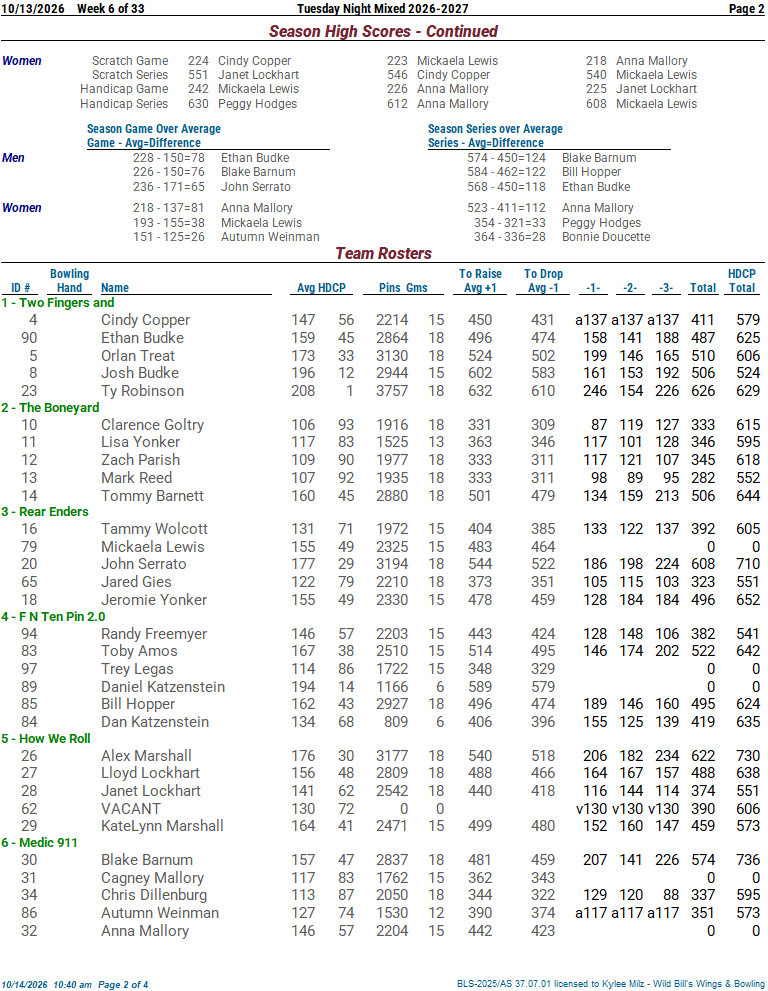
Task: Click Tommy Barnett's roster name
Action: [152, 496]
